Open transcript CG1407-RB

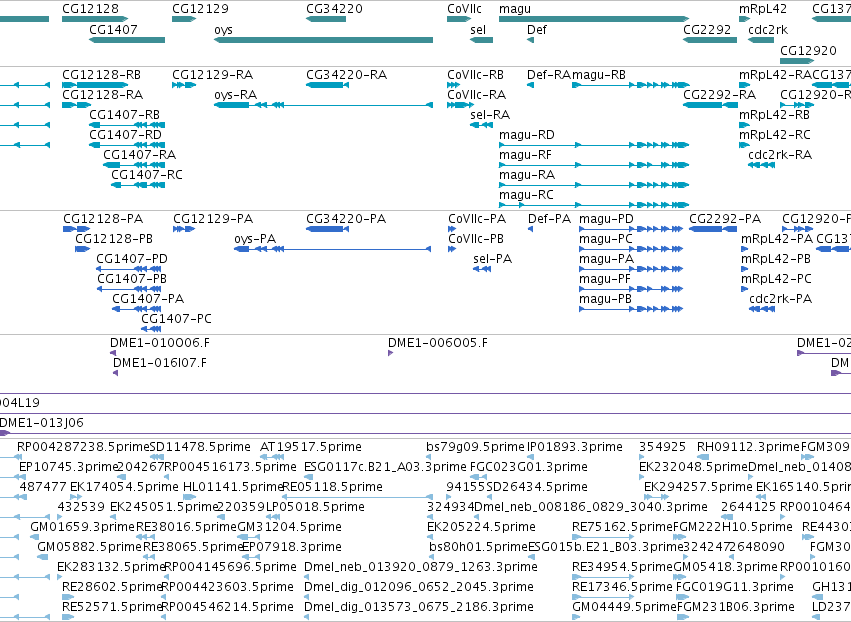(125, 115)
